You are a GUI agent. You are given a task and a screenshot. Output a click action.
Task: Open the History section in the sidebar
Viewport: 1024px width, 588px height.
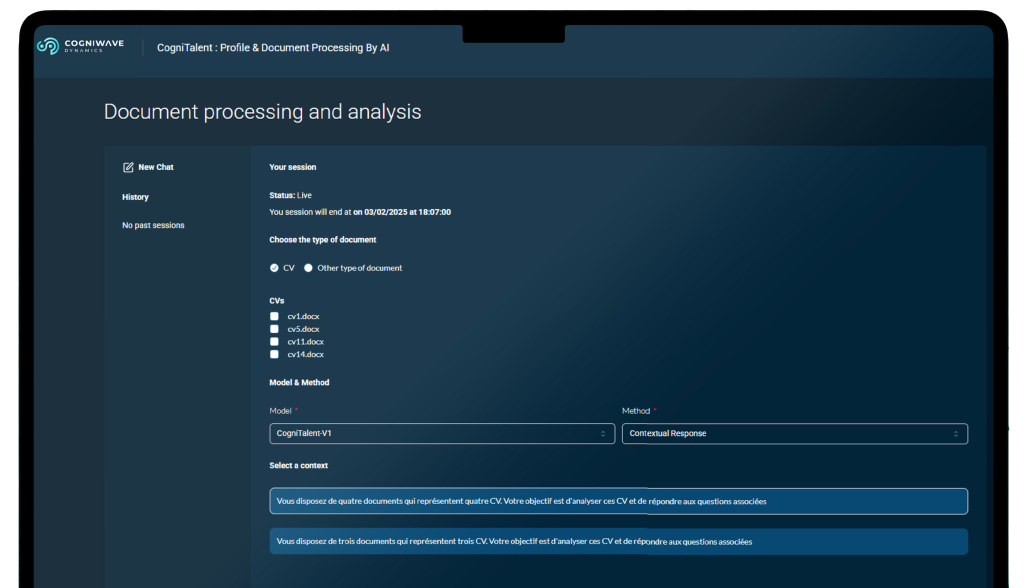tap(135, 197)
